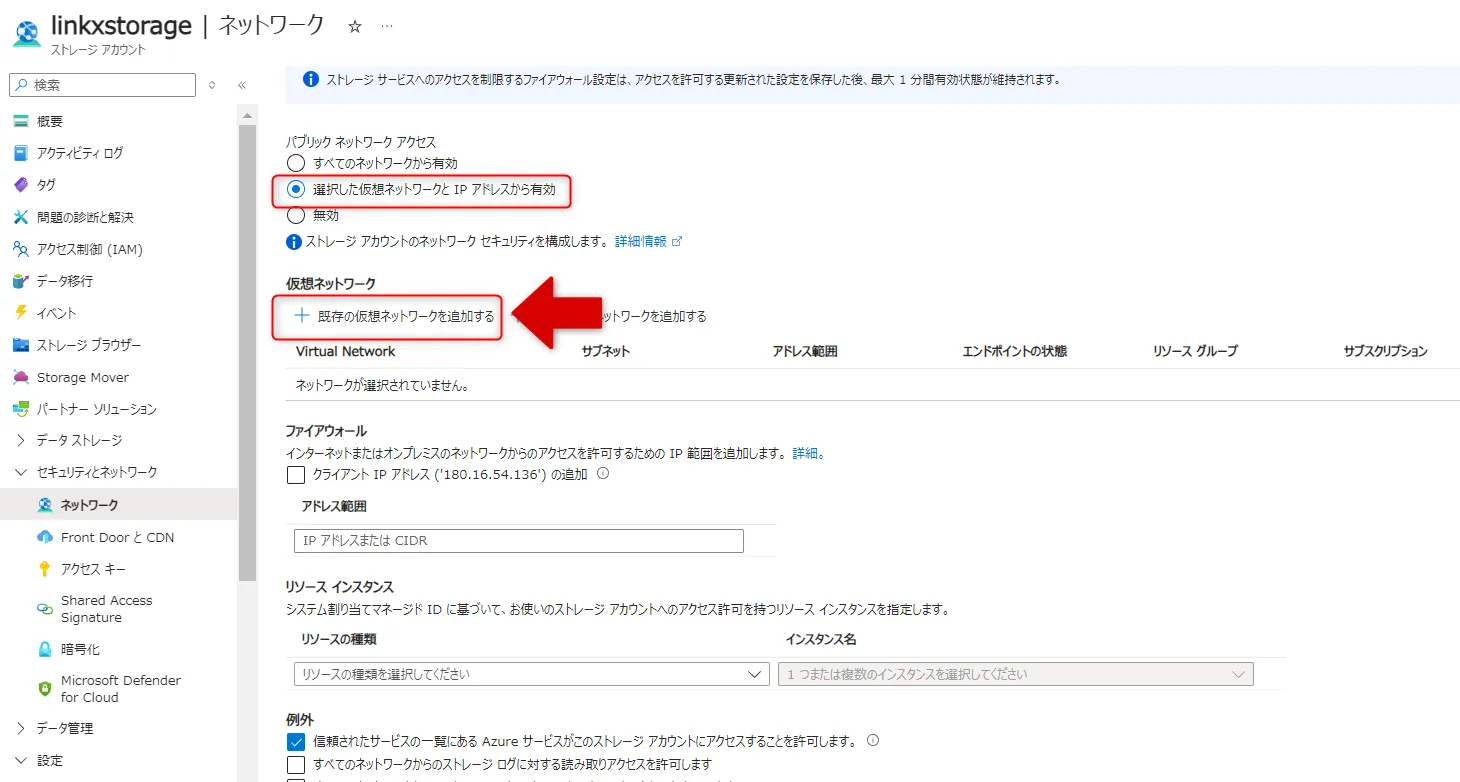Open Front Door と CDN menu item

point(118,537)
